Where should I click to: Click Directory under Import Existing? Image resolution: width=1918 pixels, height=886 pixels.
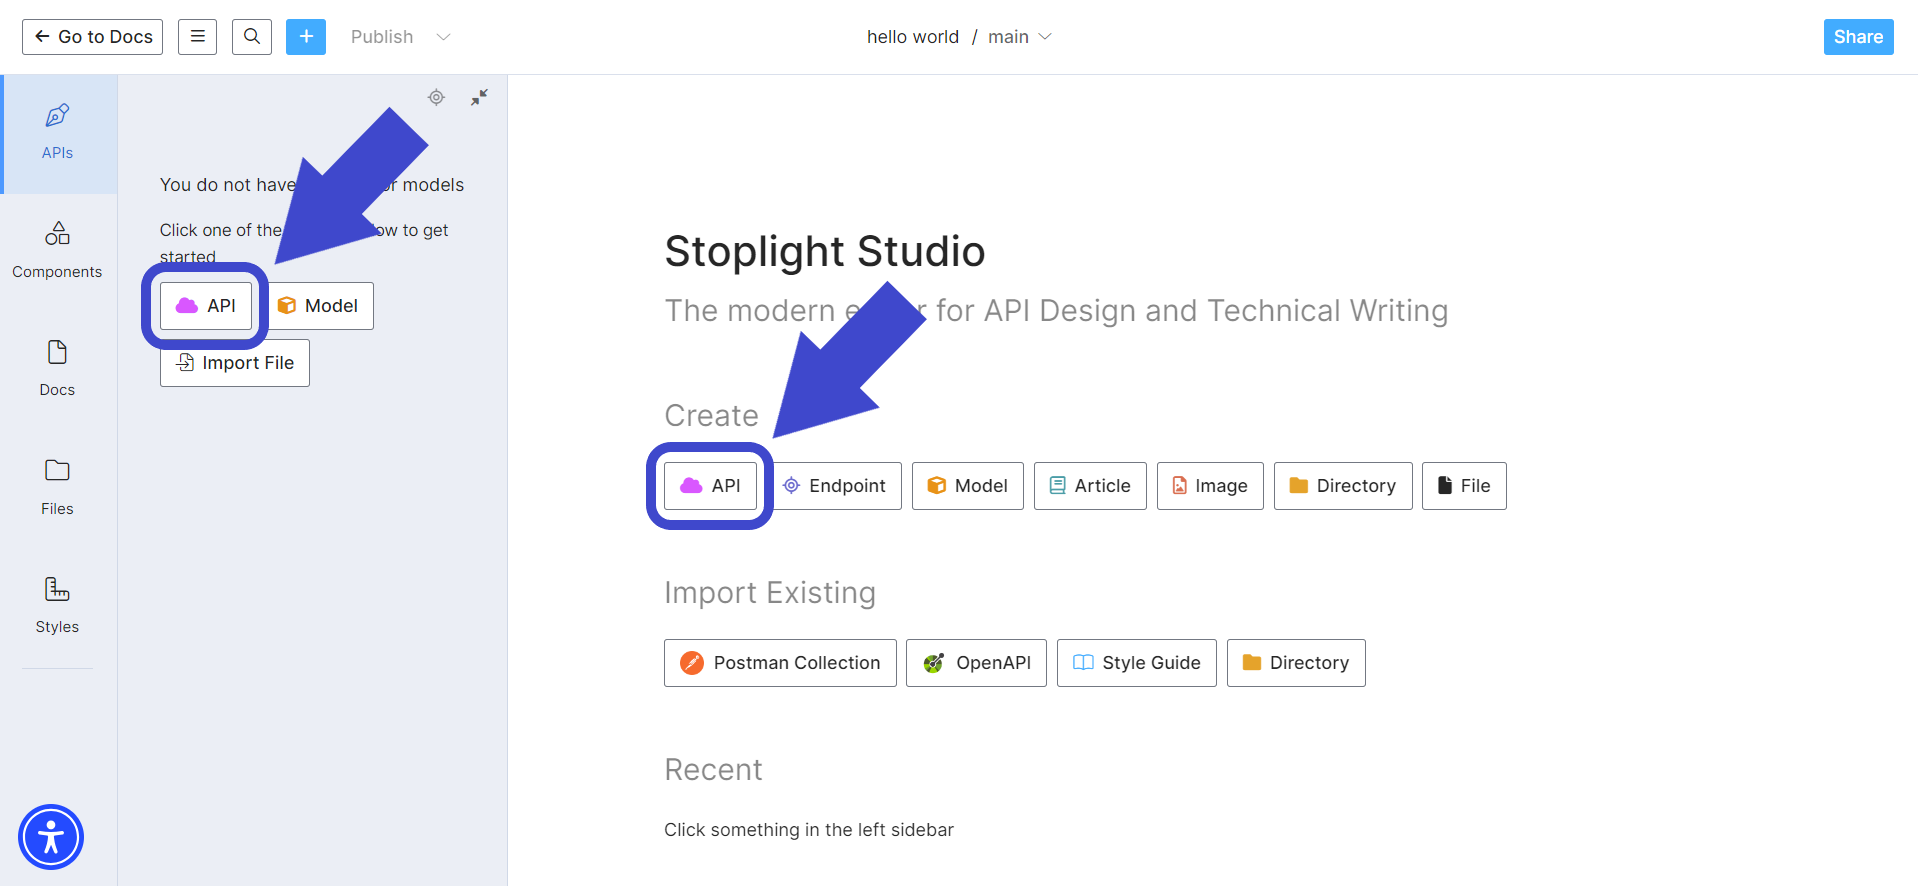(x=1296, y=663)
